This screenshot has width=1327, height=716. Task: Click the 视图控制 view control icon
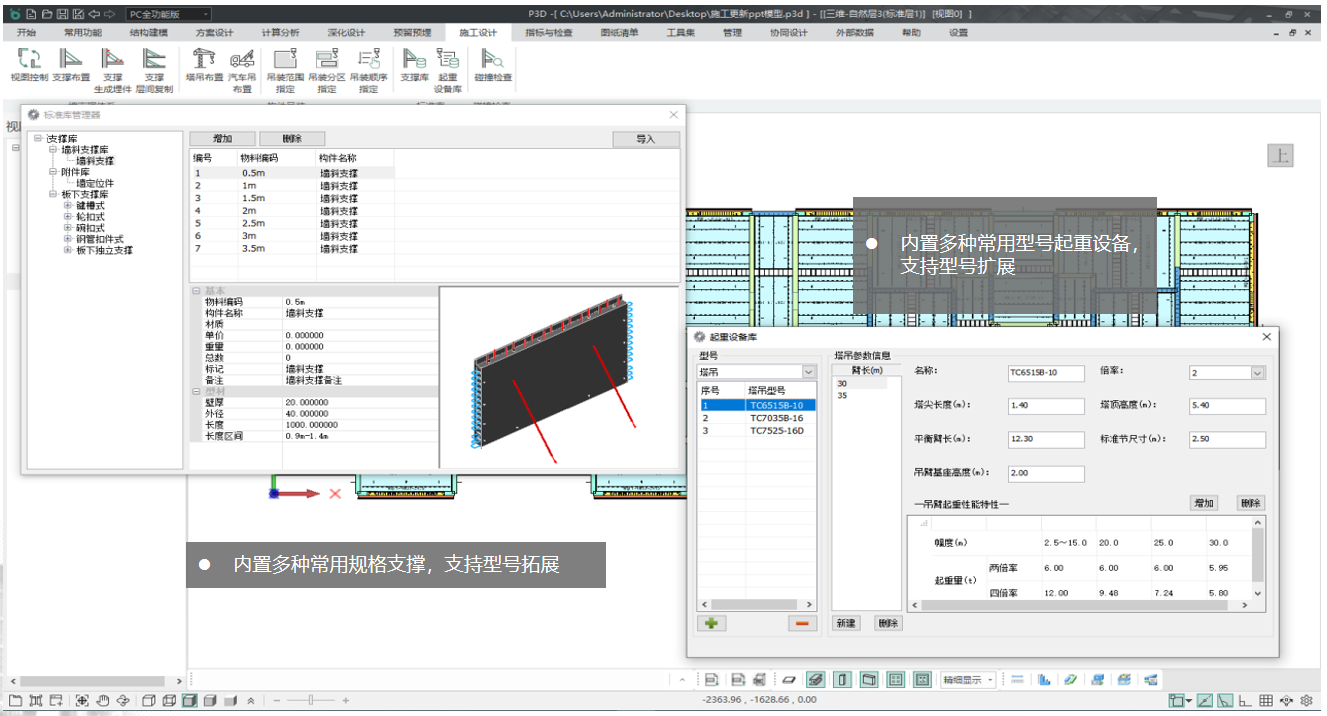(29, 59)
